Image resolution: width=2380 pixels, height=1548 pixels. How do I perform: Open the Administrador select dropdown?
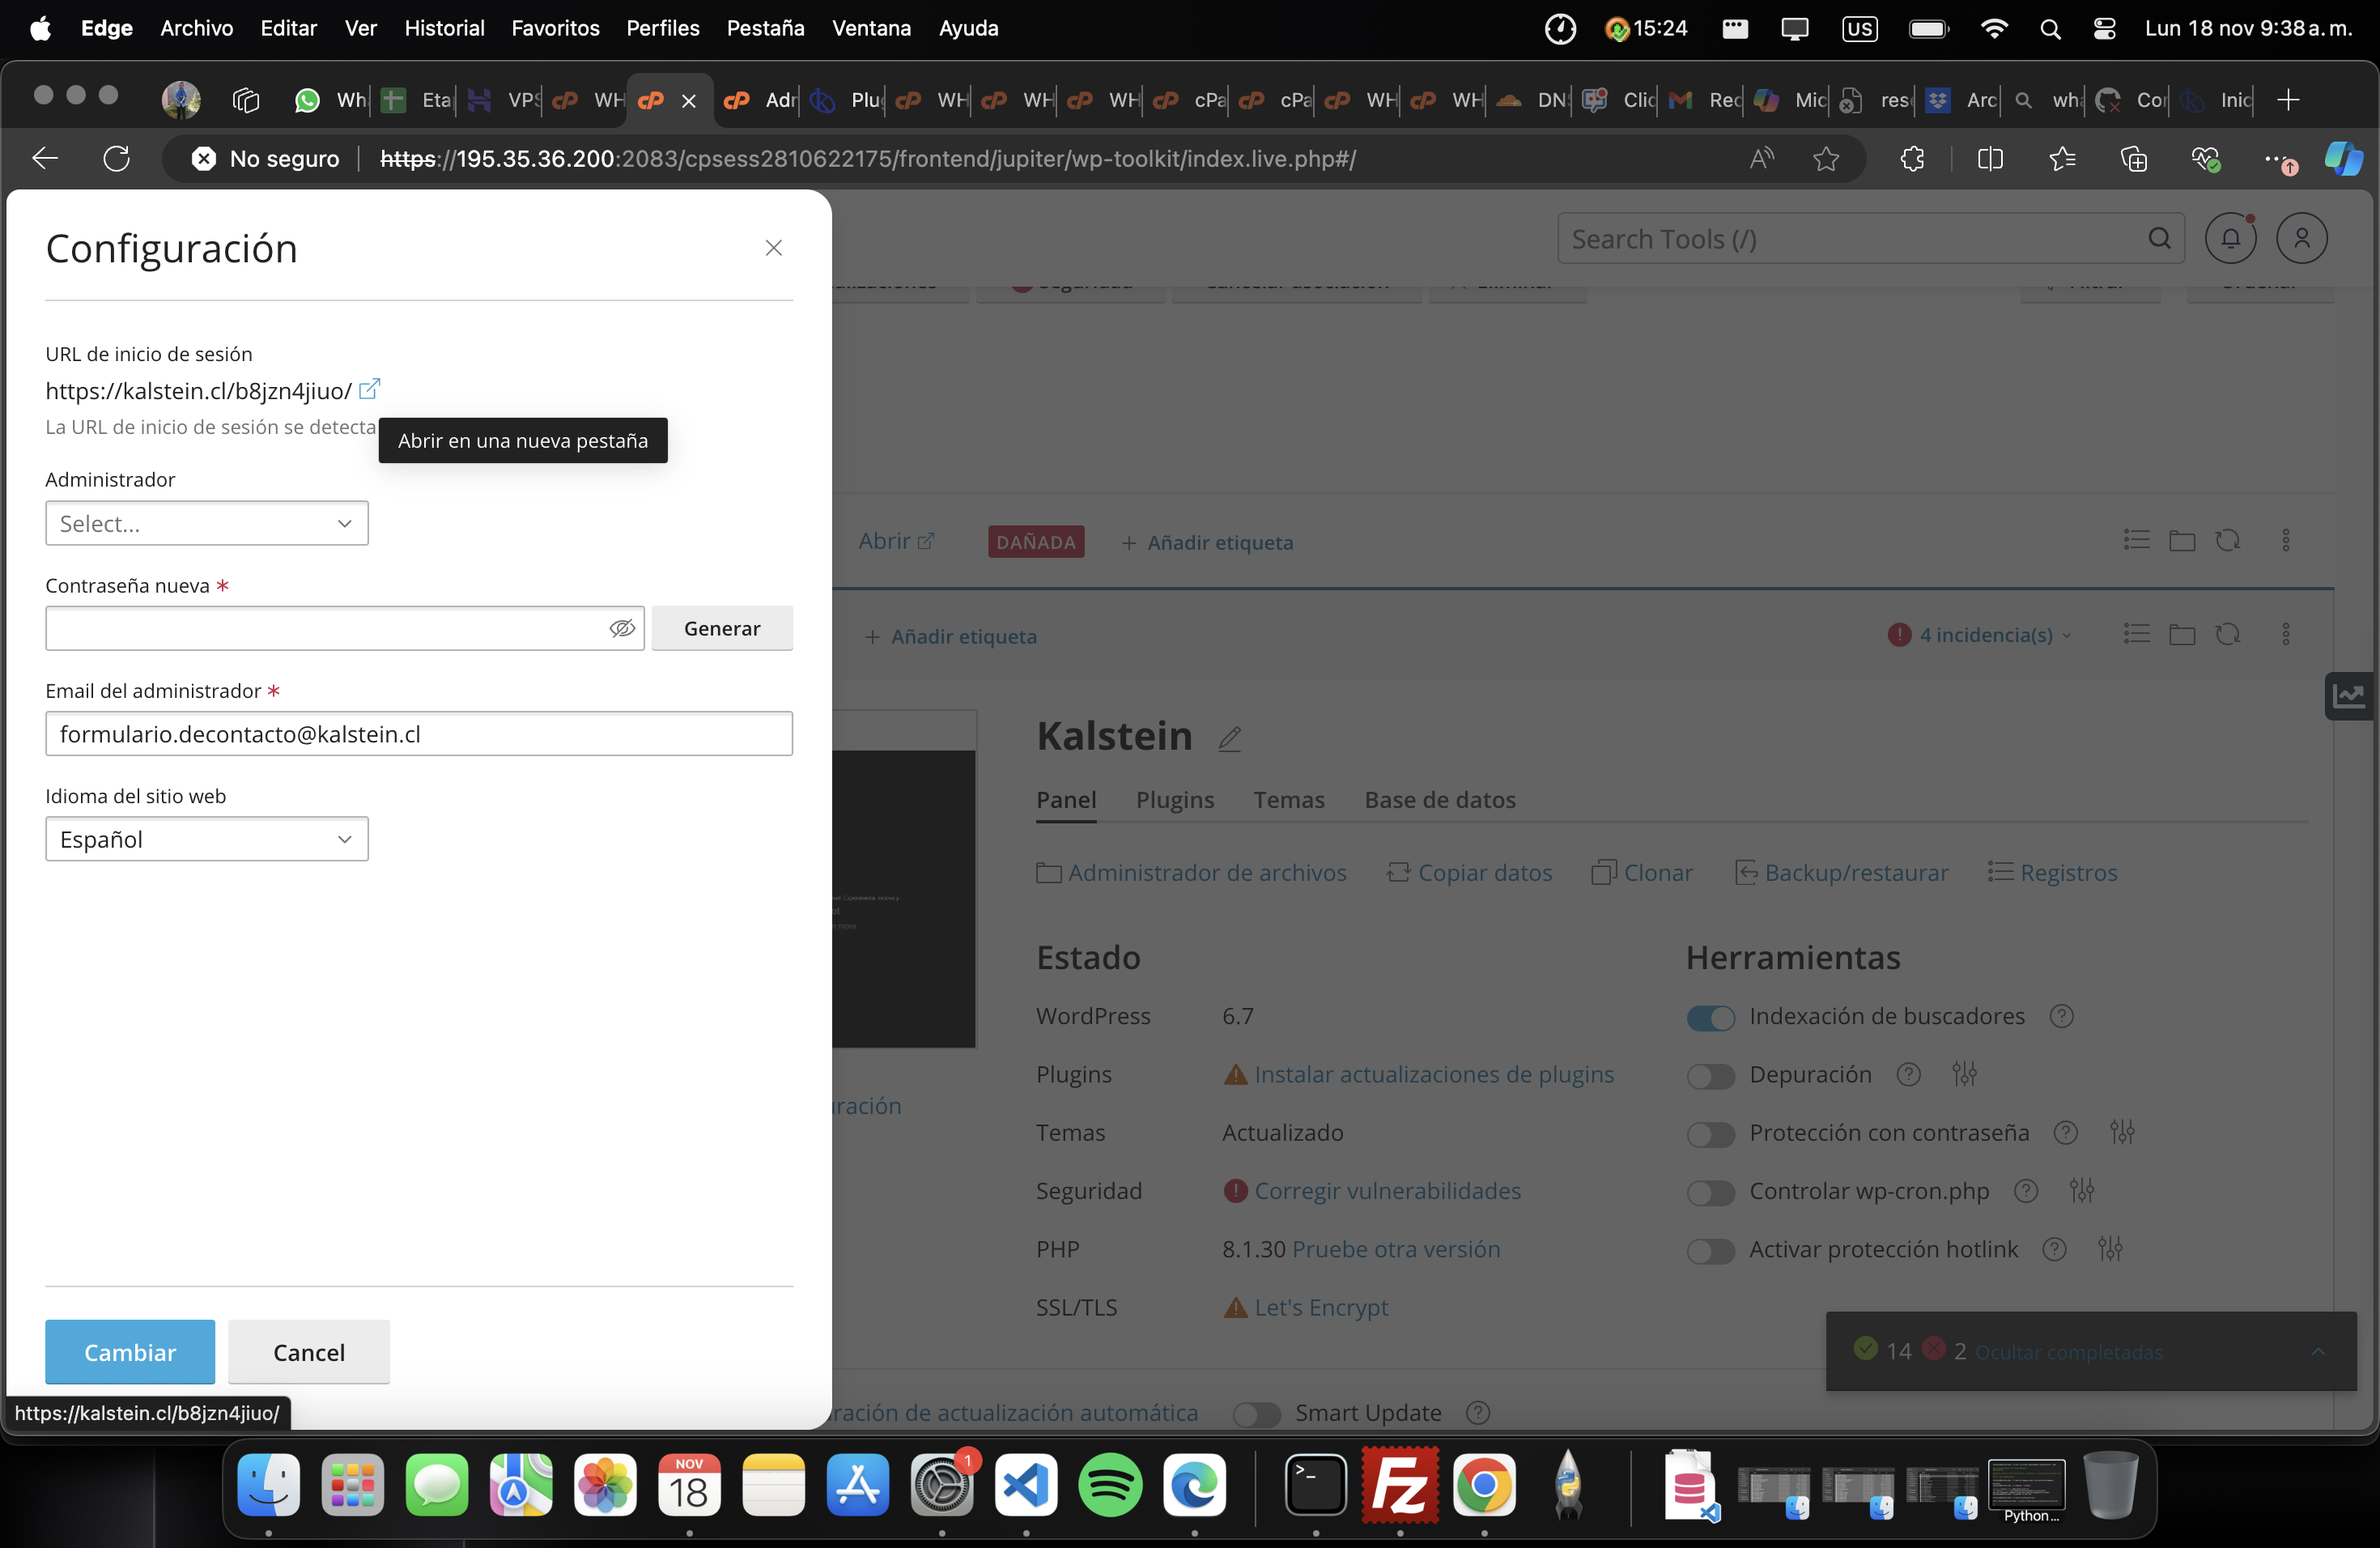(x=207, y=523)
